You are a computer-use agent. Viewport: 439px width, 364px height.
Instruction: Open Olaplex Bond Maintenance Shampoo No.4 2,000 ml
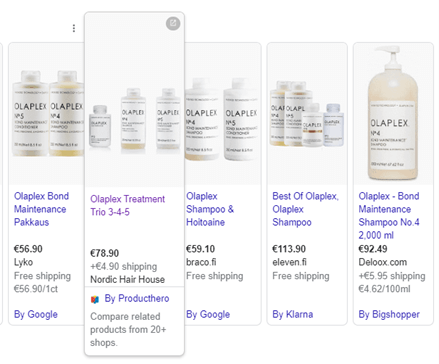(x=389, y=215)
